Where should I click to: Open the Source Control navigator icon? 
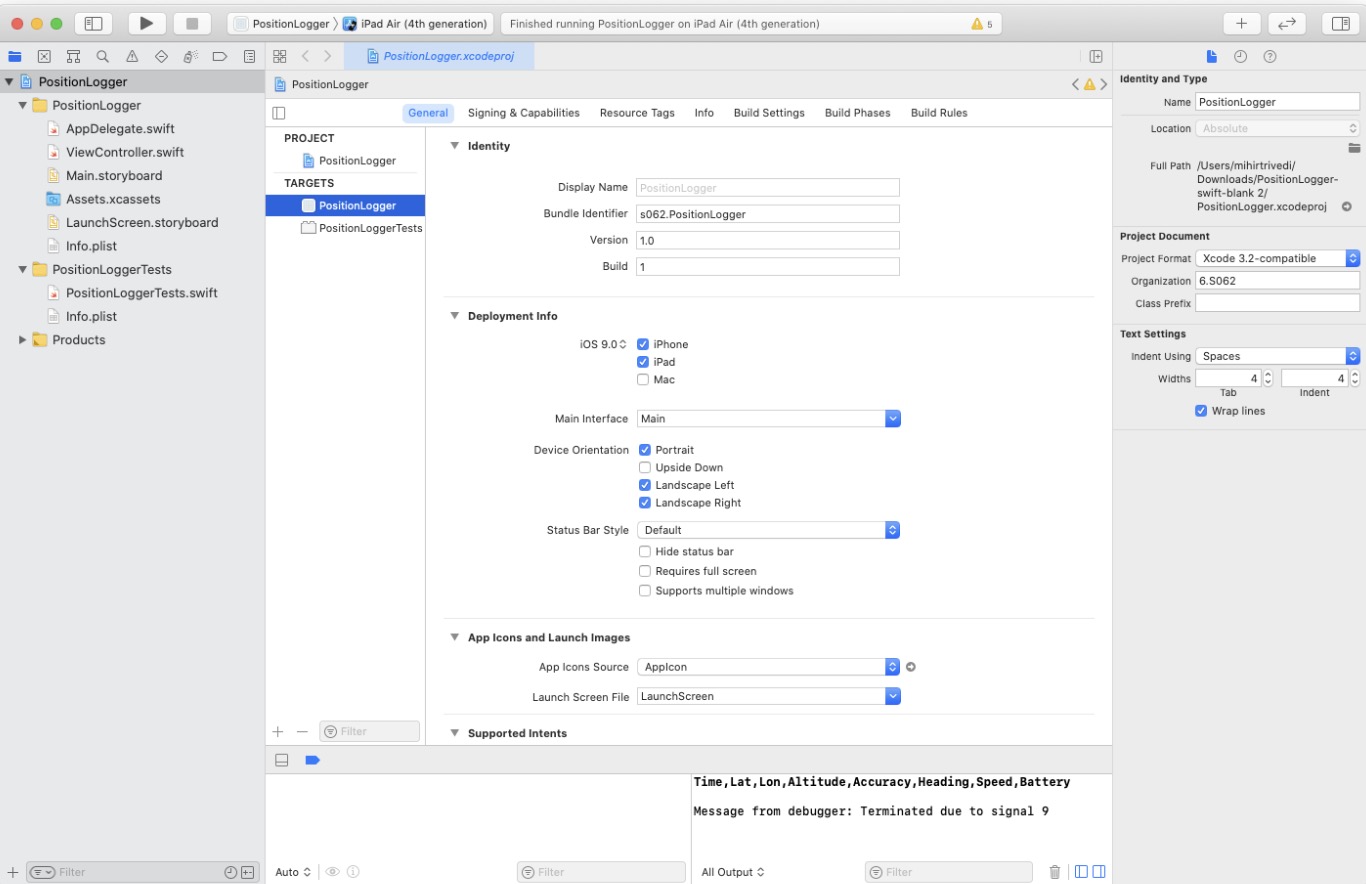pos(44,57)
